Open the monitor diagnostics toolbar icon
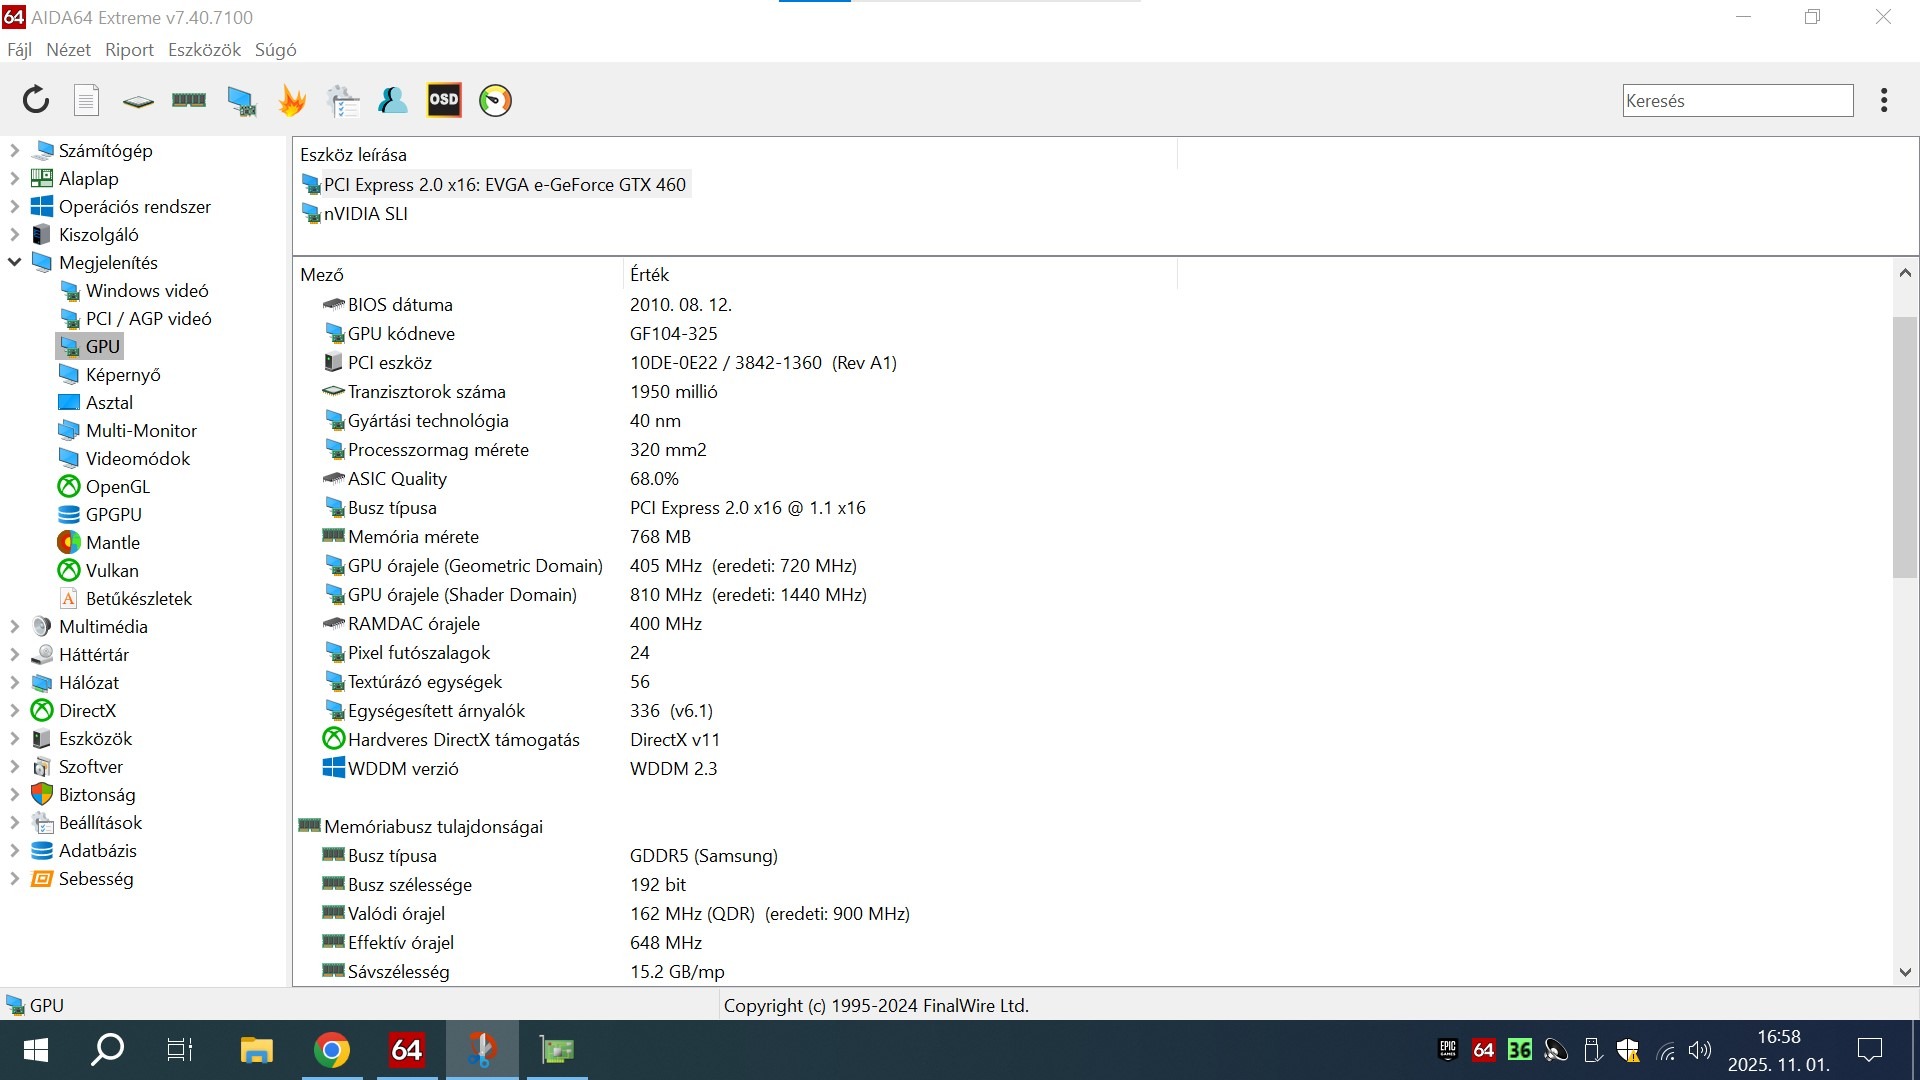 tap(241, 100)
